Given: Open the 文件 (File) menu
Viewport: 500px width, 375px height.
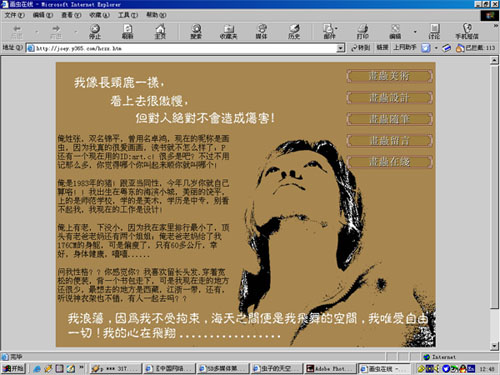Looking at the screenshot, I should tap(15, 15).
